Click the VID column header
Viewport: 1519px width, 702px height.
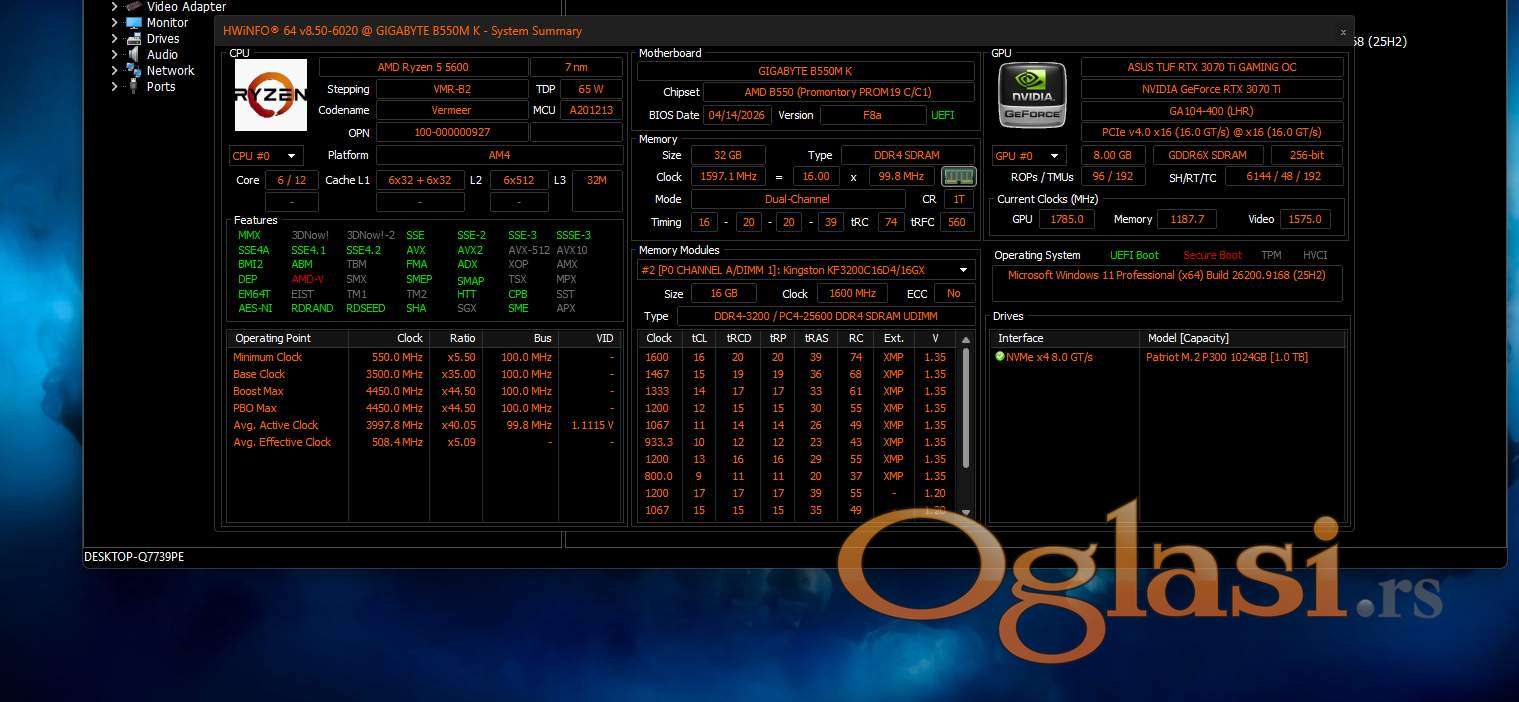(589, 338)
